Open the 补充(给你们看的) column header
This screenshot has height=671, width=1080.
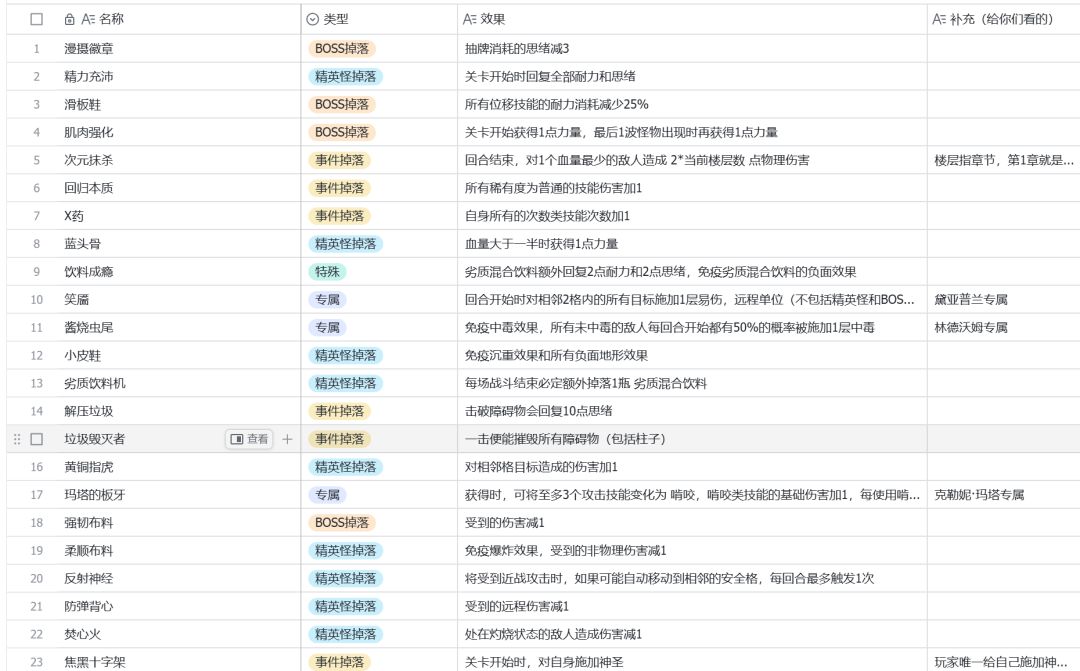[1004, 19]
